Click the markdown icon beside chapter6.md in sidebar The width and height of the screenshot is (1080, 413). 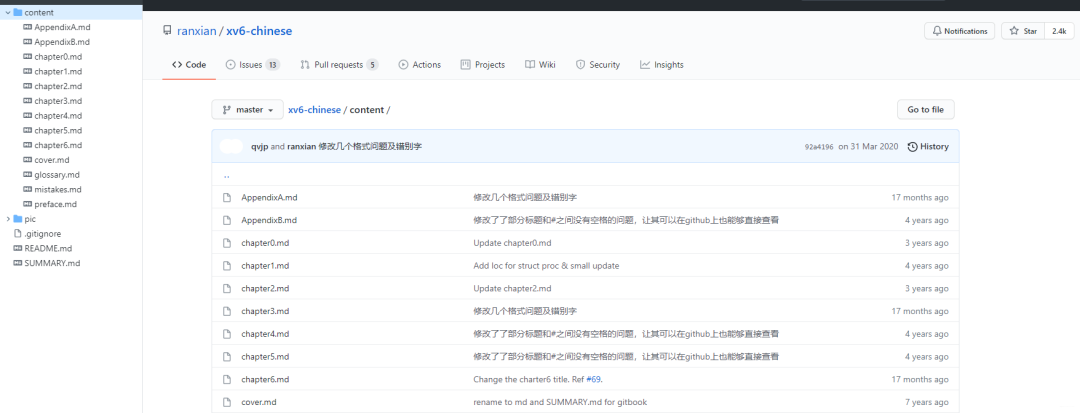click(x=28, y=145)
